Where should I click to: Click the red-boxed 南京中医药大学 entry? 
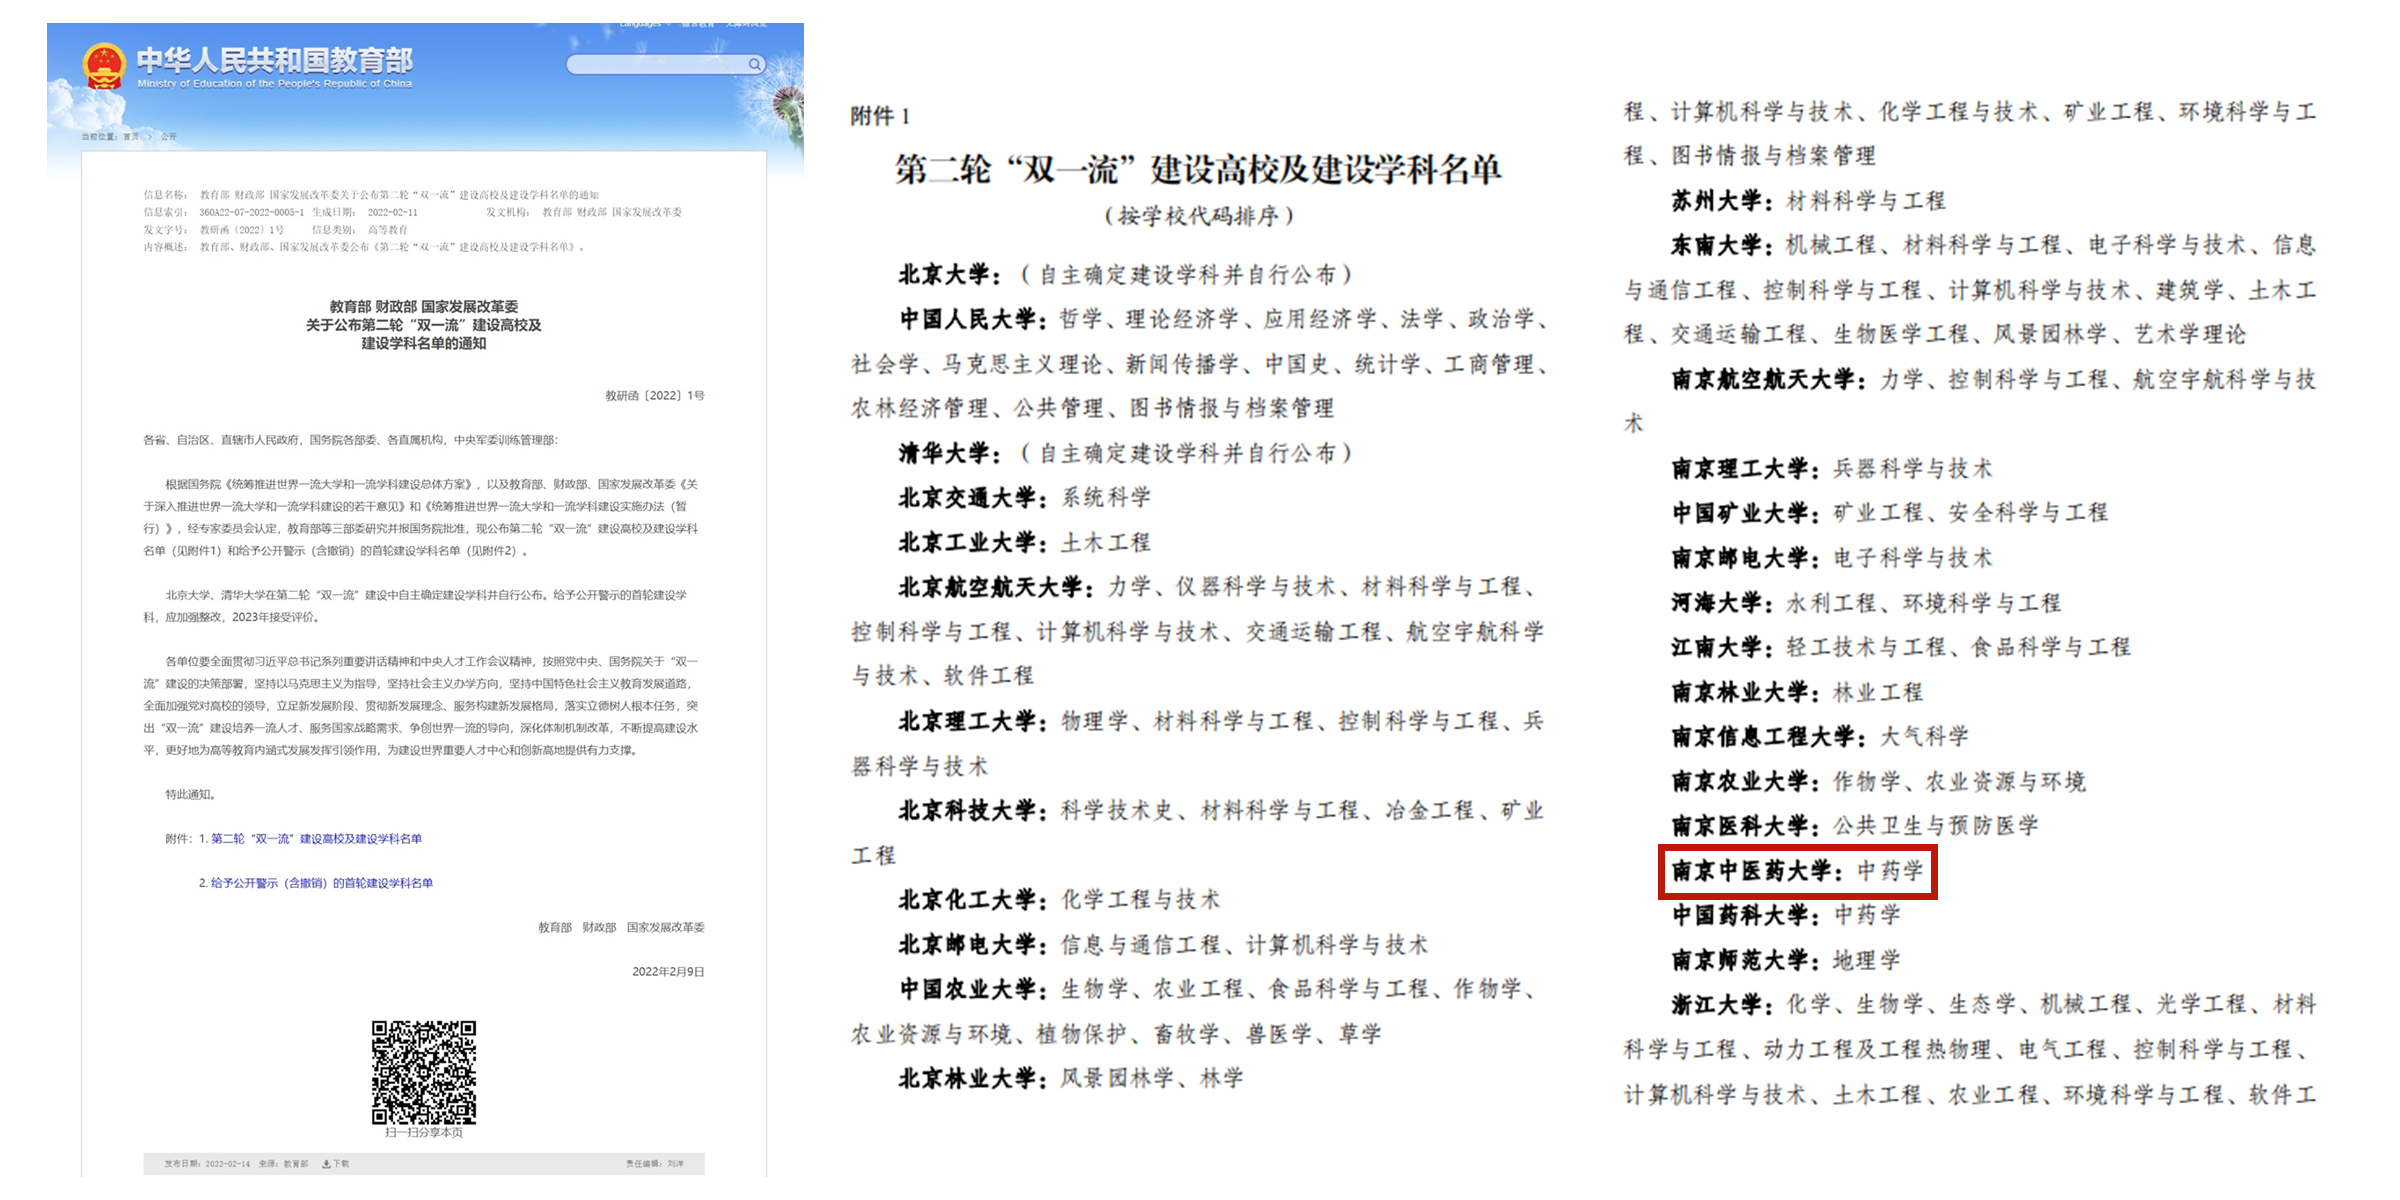1797,871
